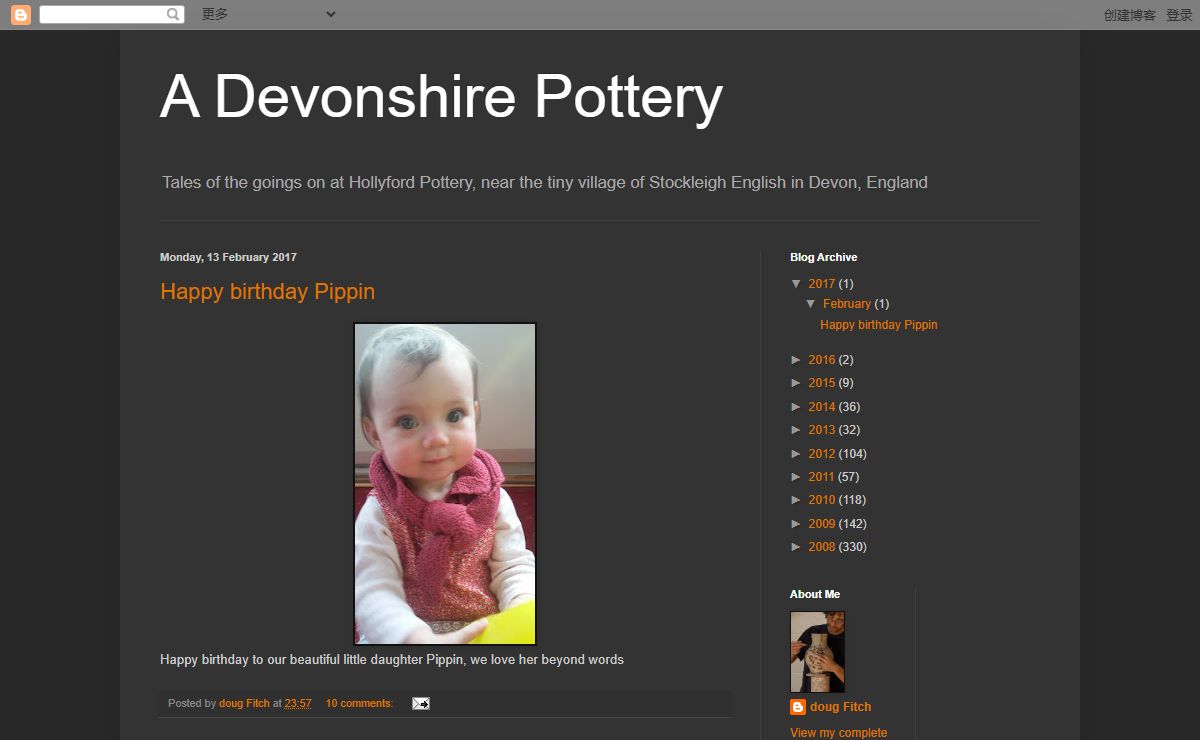Open the 更多 dropdown menu
This screenshot has height=740, width=1200.
pos(268,15)
